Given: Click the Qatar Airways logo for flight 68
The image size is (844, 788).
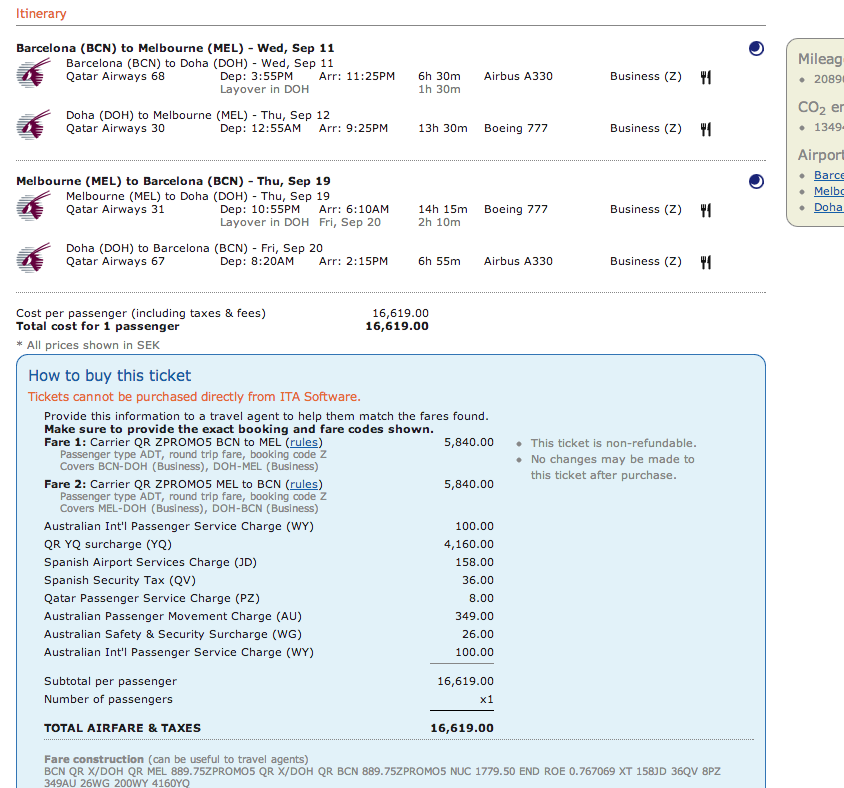Looking at the screenshot, I should pyautogui.click(x=33, y=73).
